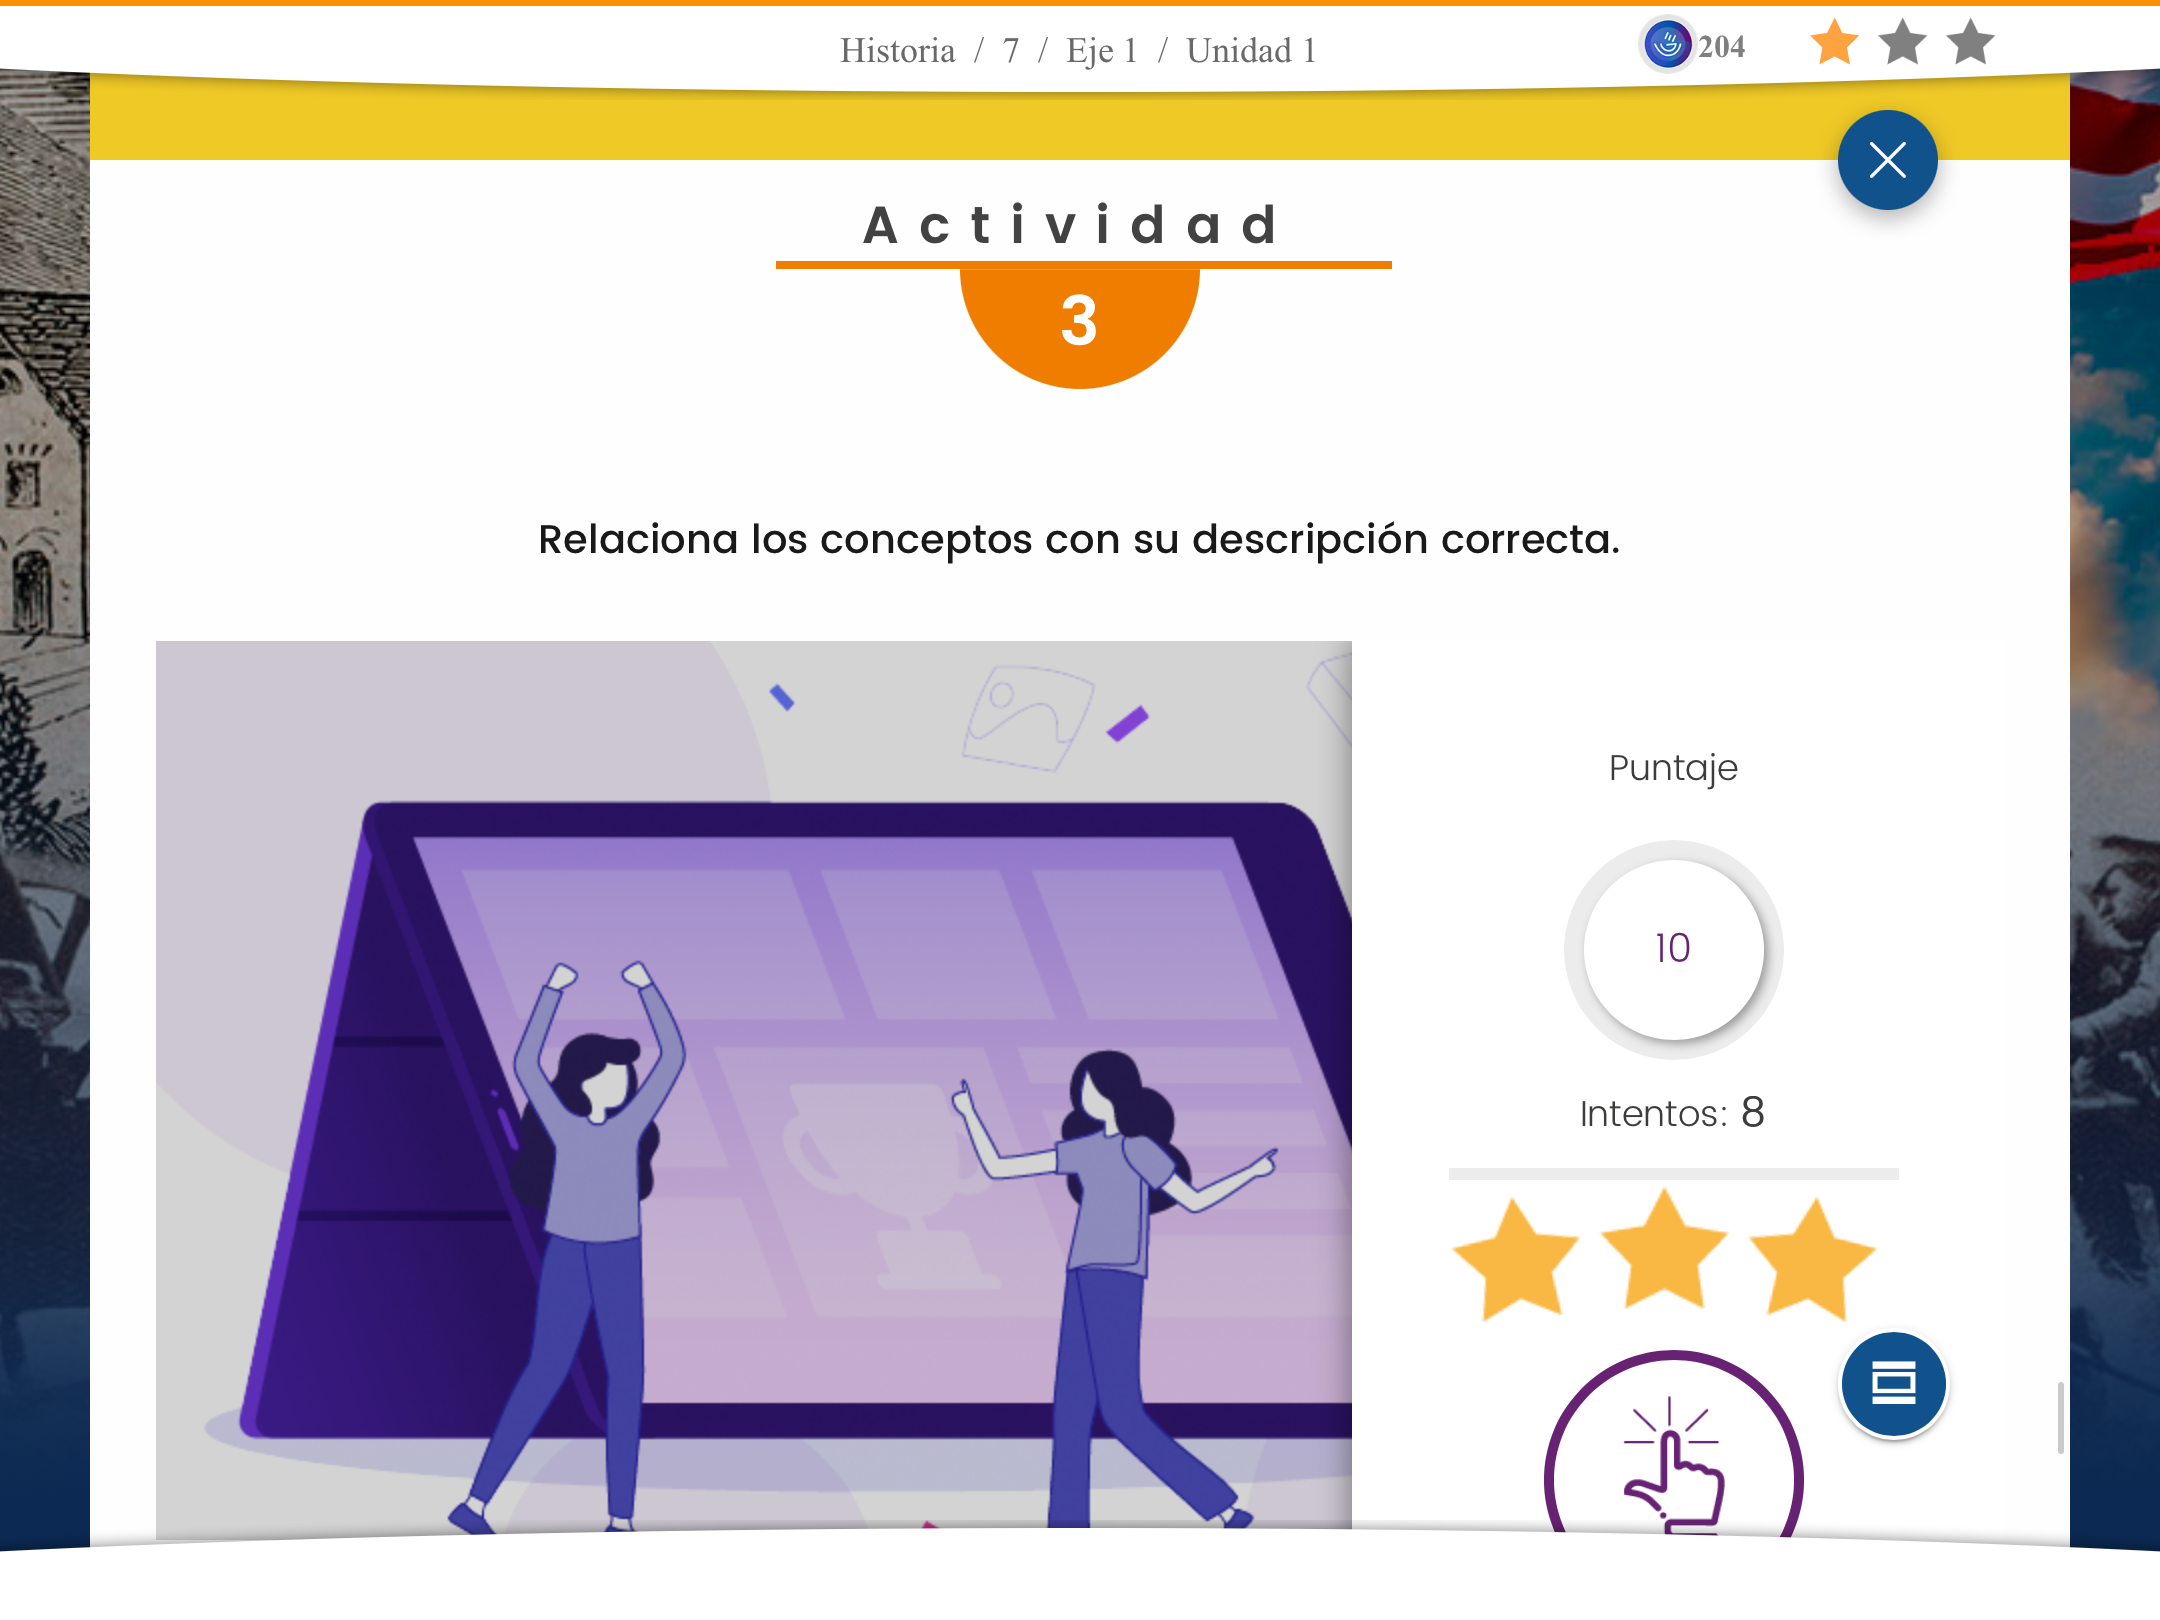Click the celebration illustration image
Screen dimensions: 2160x1620
tap(754, 1085)
